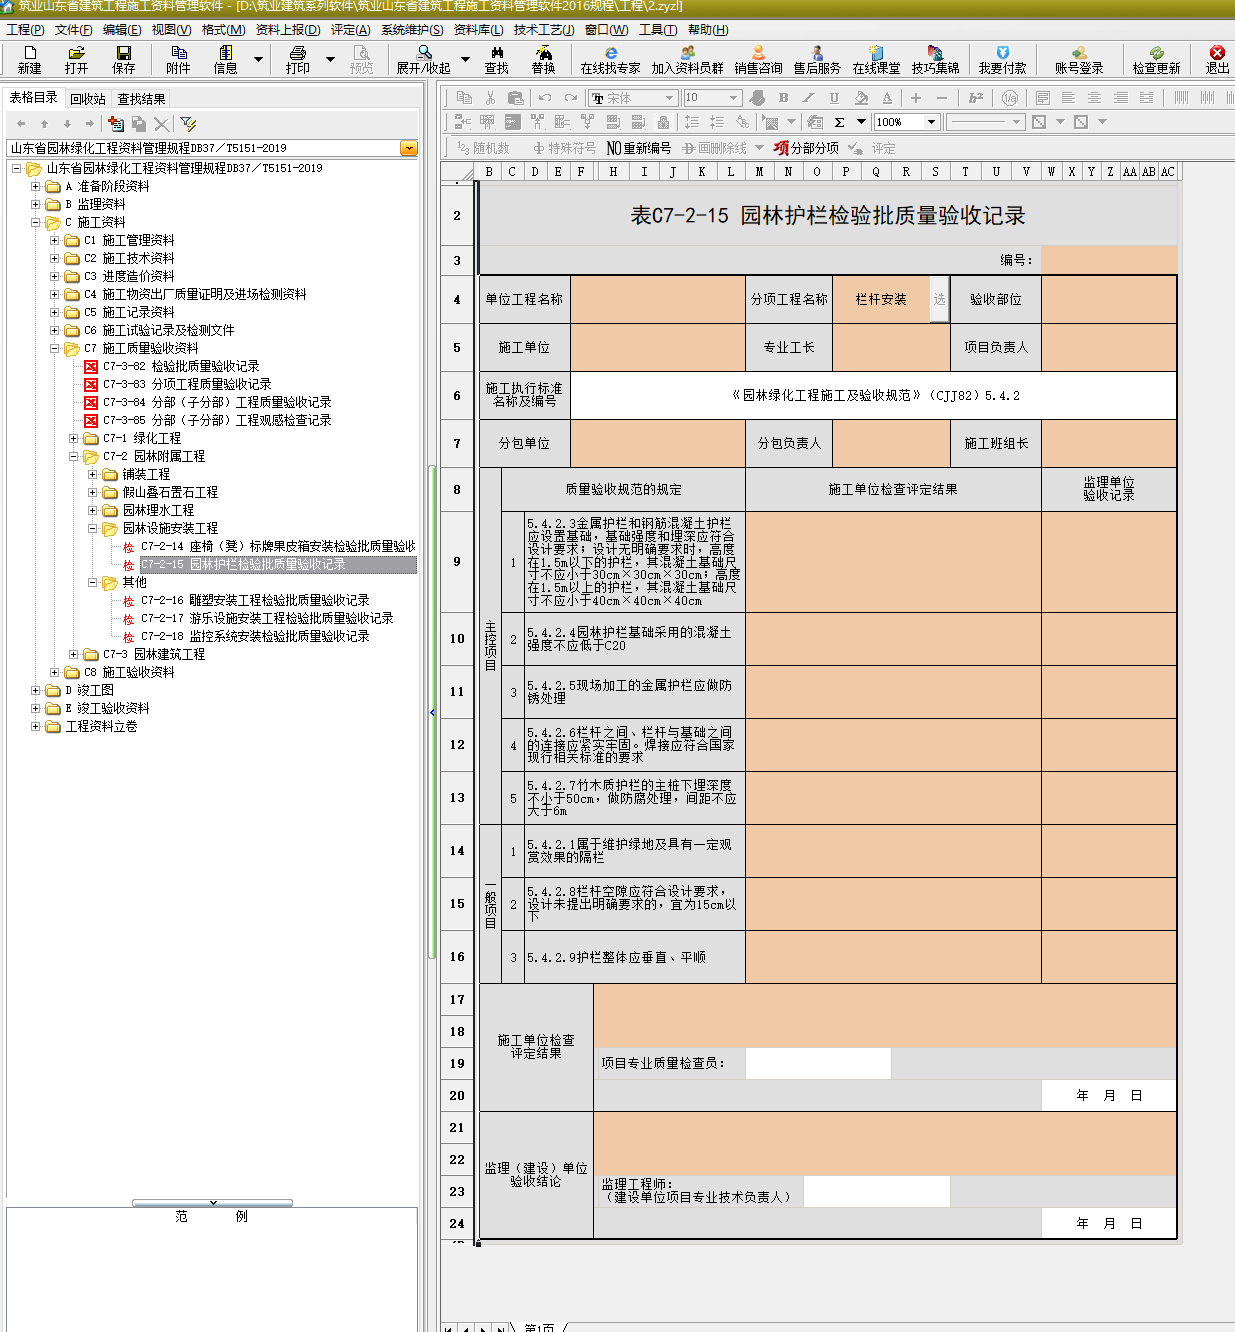This screenshot has height=1332, width=1235.
Task: Click the 编号 input cell
Action: [x=1109, y=260]
